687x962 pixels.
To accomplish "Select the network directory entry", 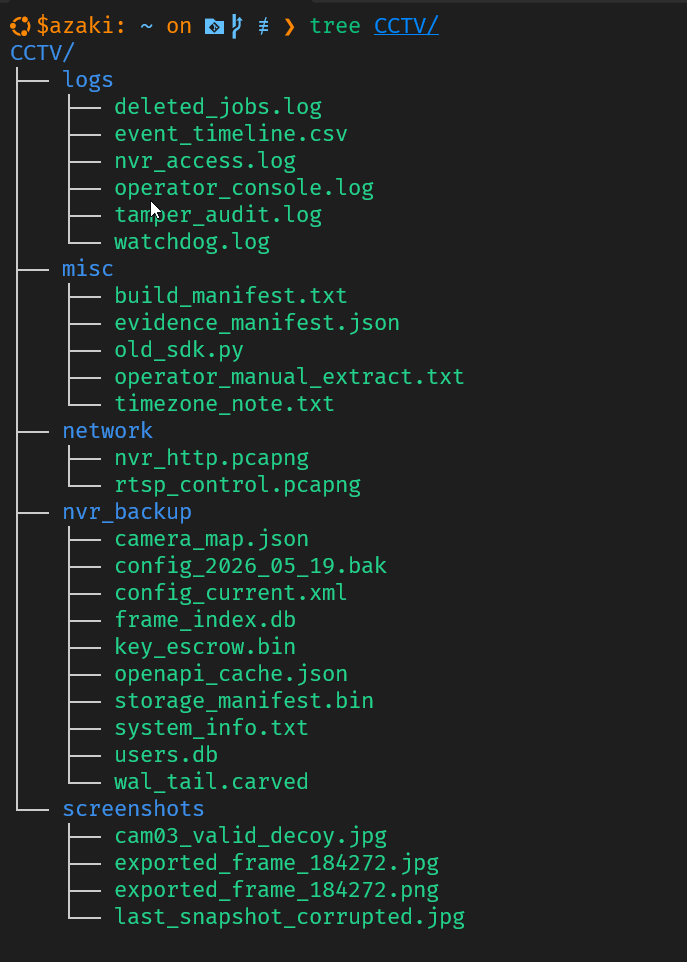I will (107, 431).
